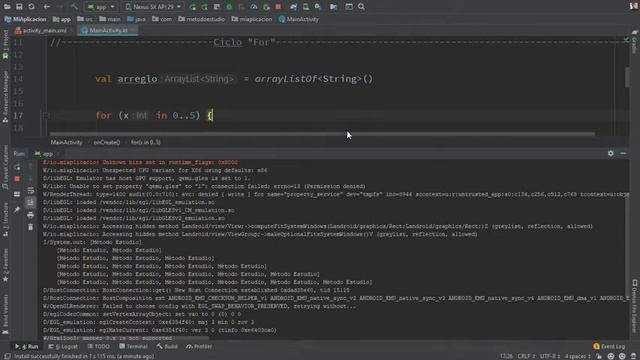Open Favorites side panel
This screenshot has height=360, width=640.
click(5, 265)
